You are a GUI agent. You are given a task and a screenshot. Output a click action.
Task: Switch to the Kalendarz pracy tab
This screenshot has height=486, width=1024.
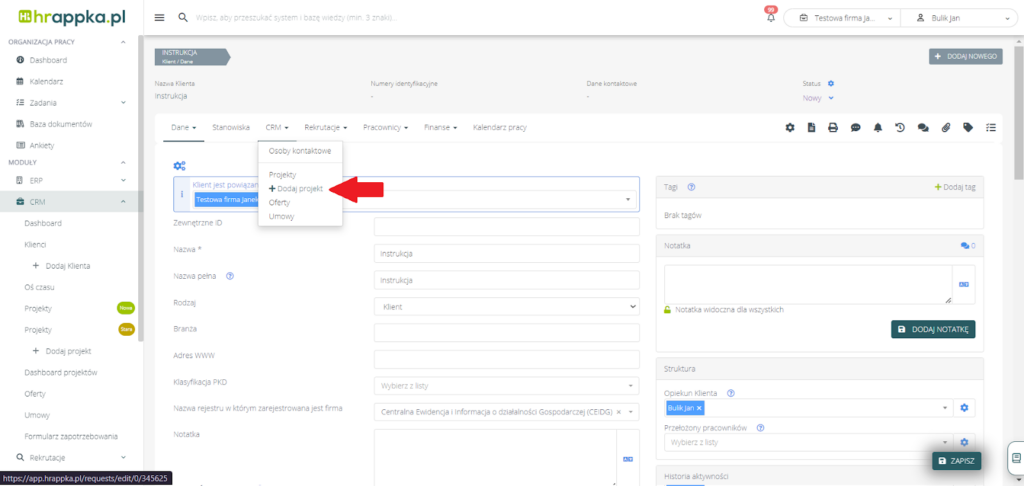pyautogui.click(x=499, y=128)
